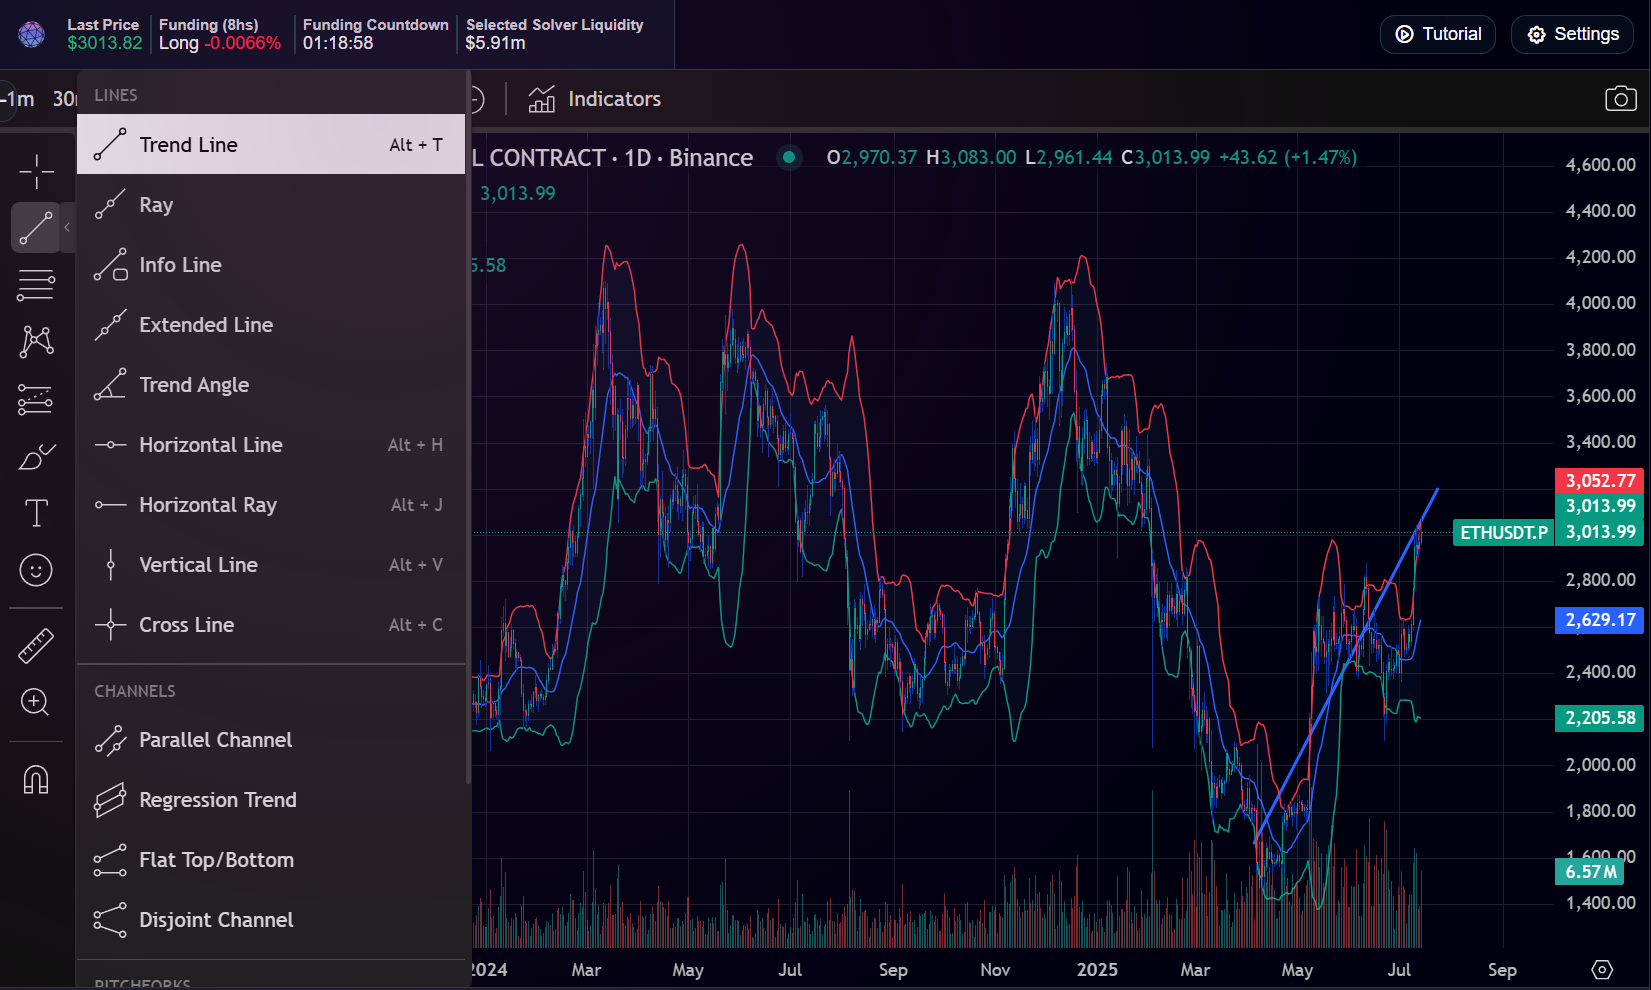Take a chart screenshot with the camera icon
Image resolution: width=1651 pixels, height=990 pixels.
pos(1620,99)
